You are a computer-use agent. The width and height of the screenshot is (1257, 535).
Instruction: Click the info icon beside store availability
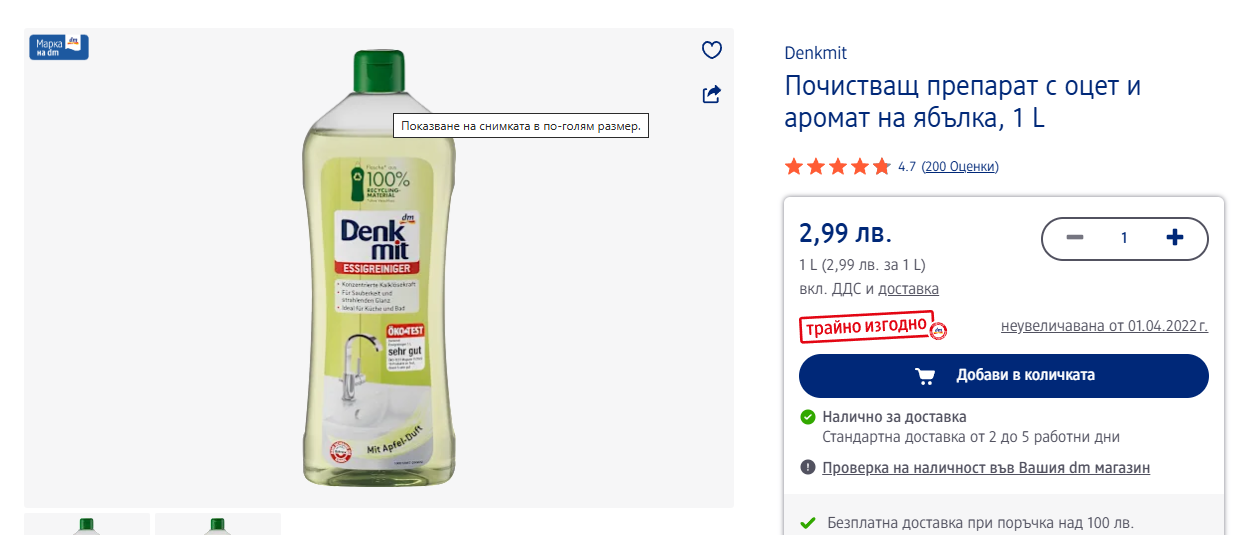(x=808, y=468)
